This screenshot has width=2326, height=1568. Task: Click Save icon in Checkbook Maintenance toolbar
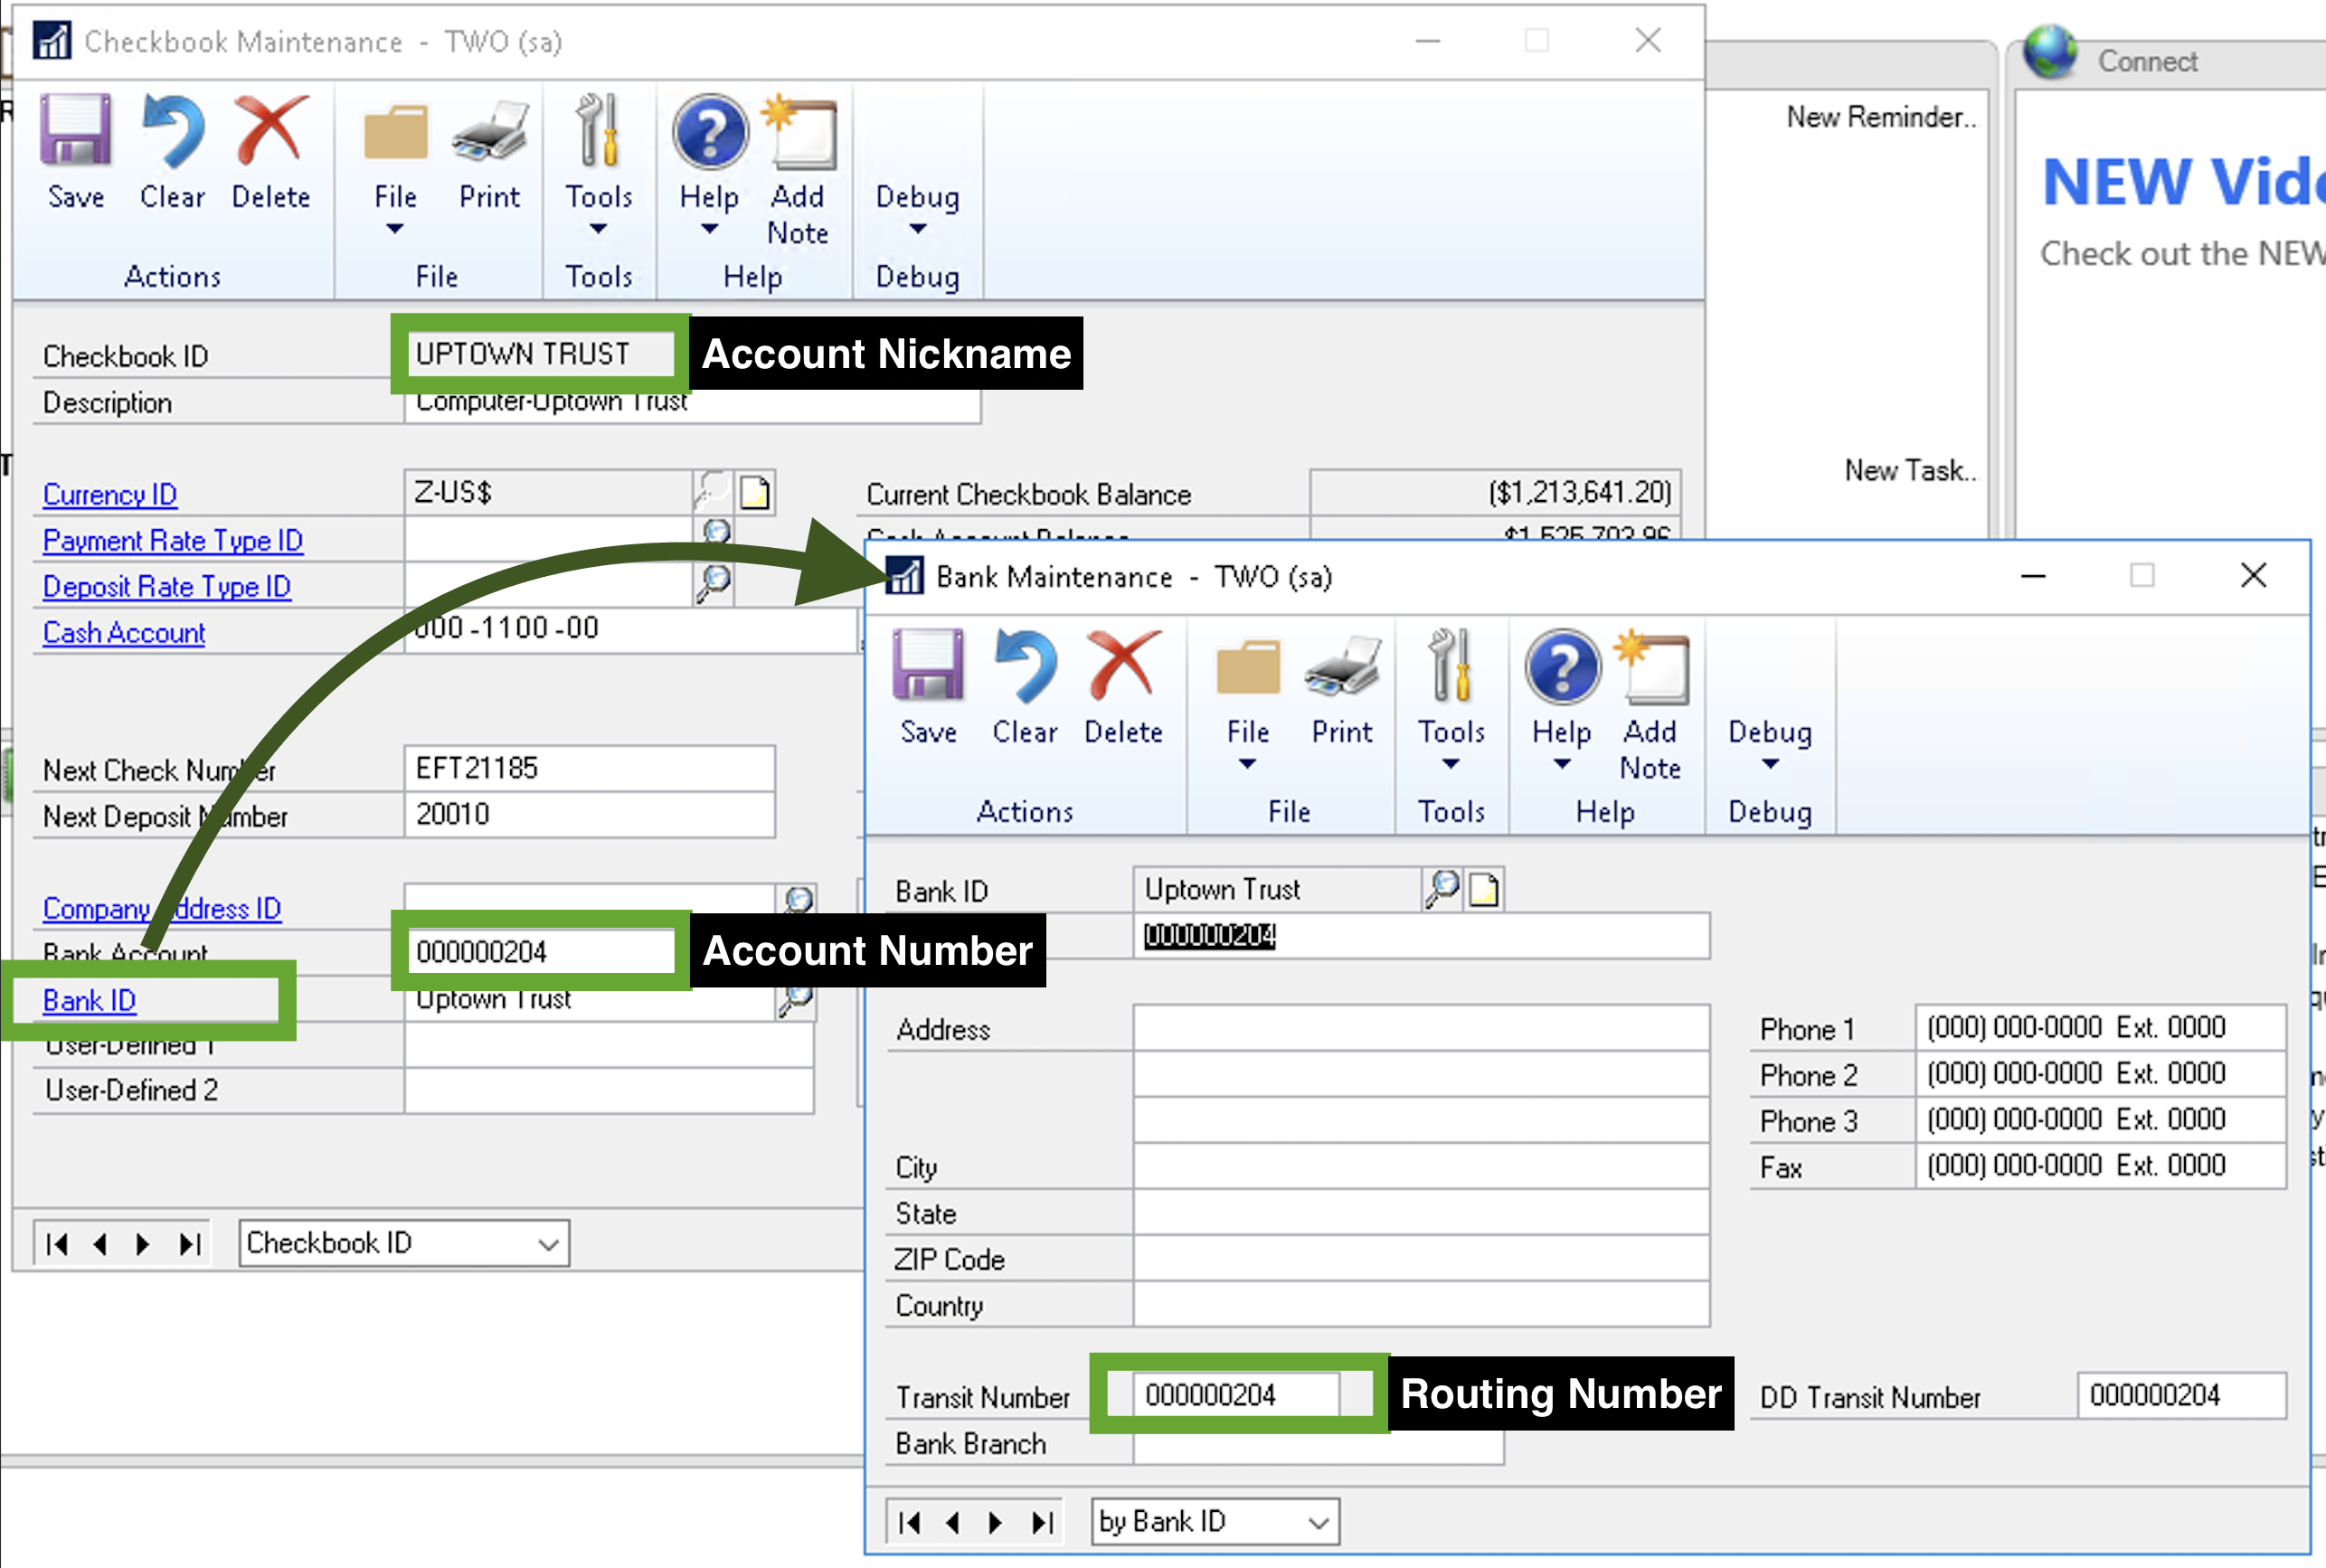[x=76, y=131]
